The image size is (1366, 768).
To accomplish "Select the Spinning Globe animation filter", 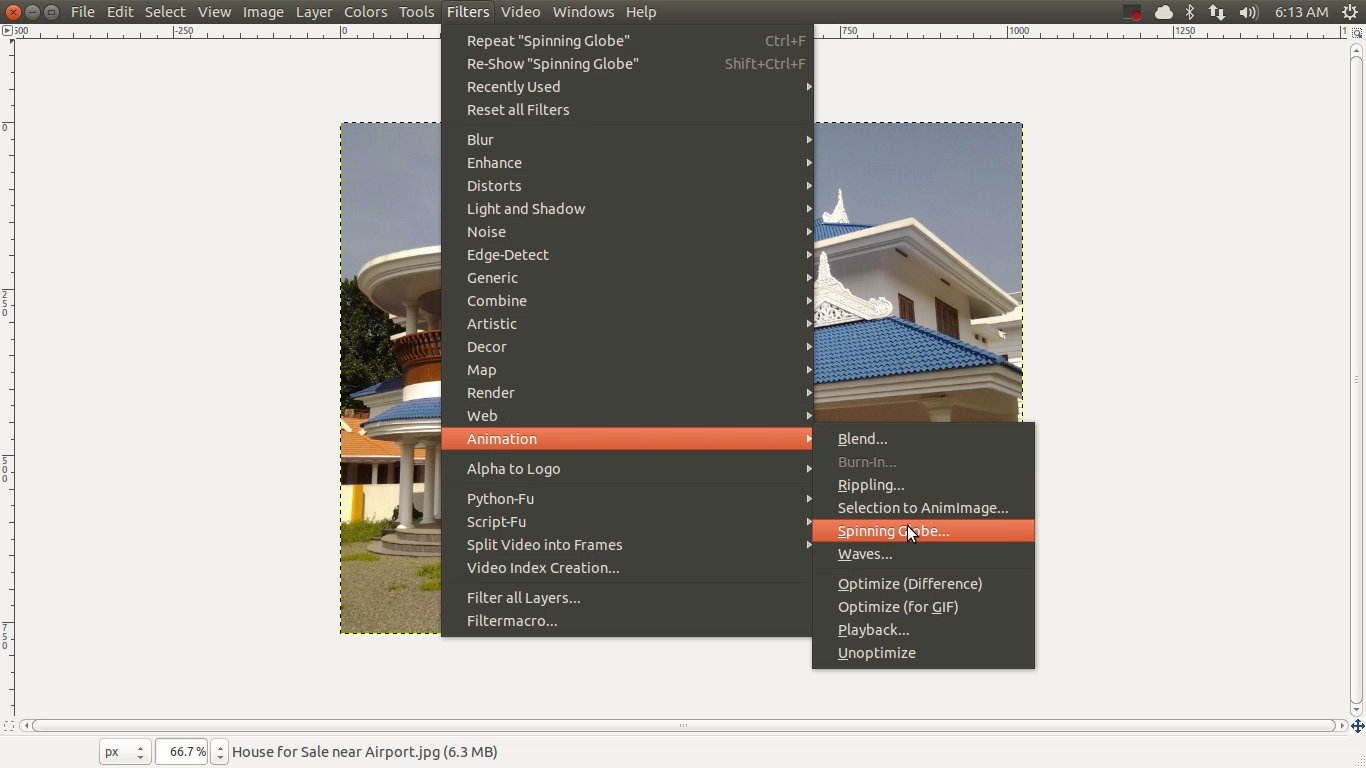I will pos(893,531).
